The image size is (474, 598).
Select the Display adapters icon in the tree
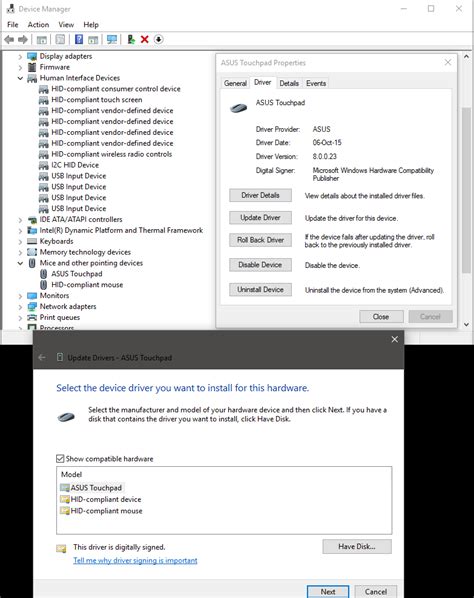pos(32,56)
